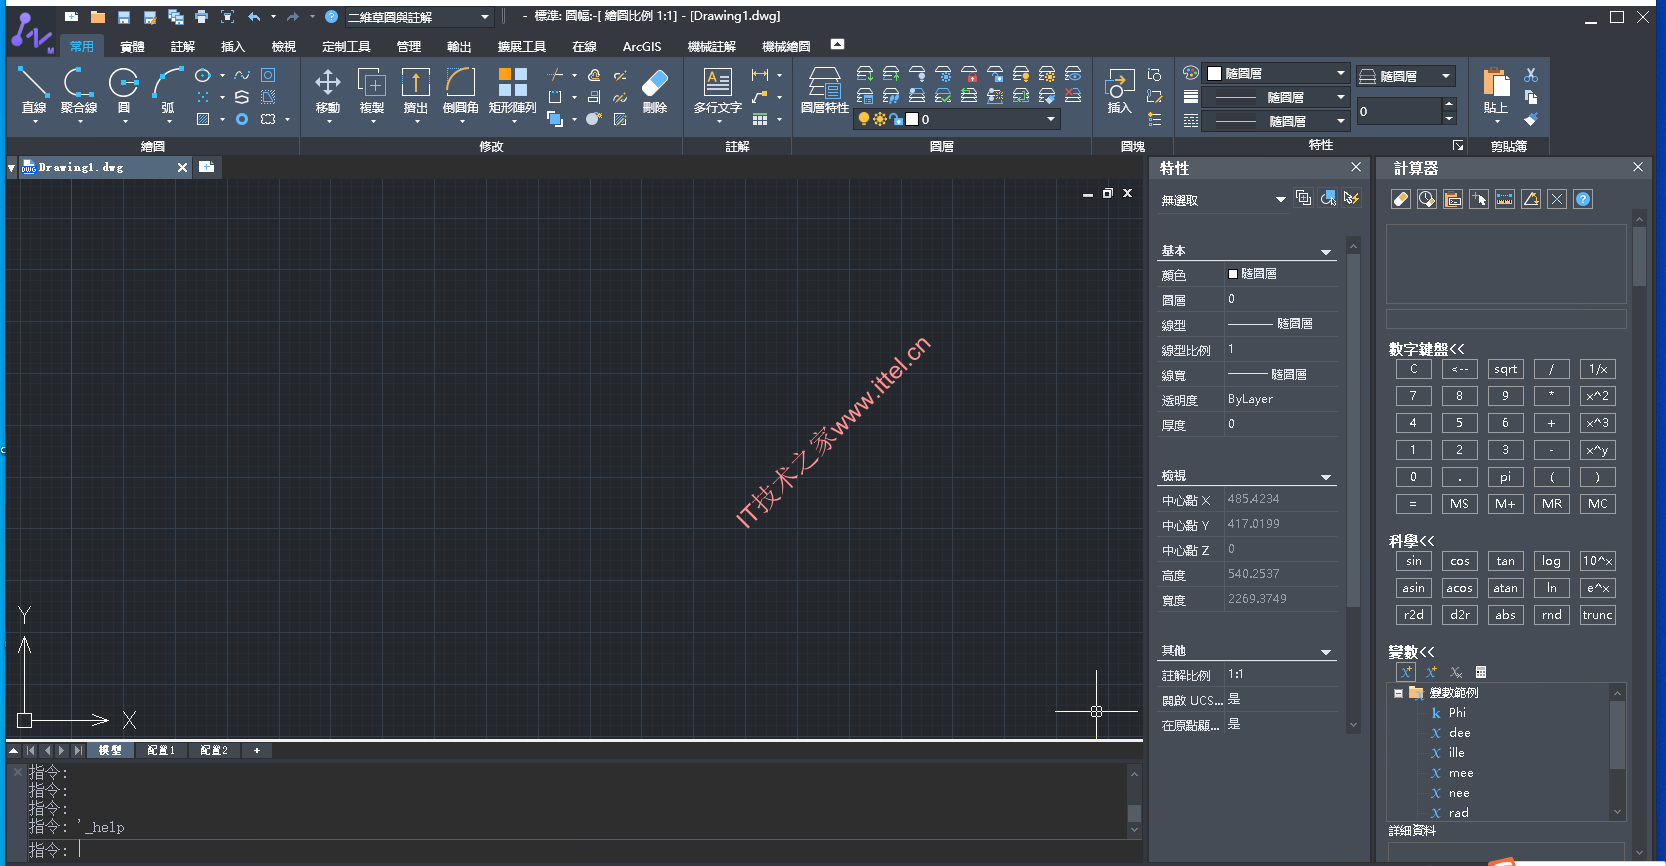
Task: Click the color swatch in 特性 ribbon panel
Action: coord(1214,73)
